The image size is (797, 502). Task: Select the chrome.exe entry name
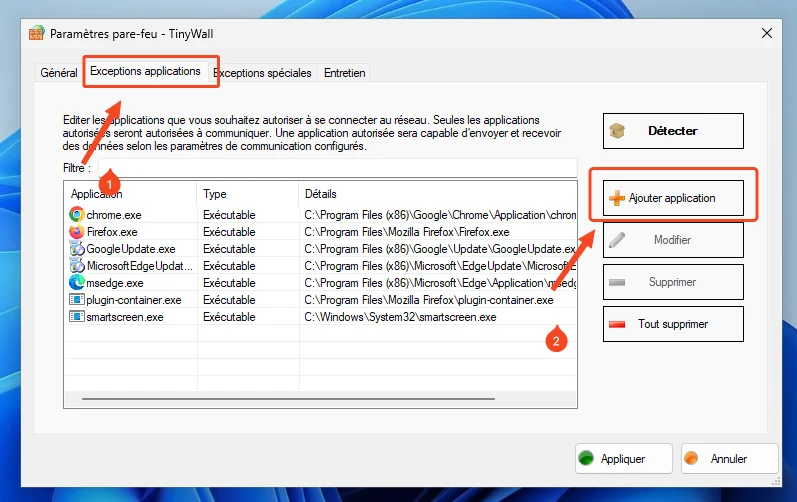tap(114, 215)
